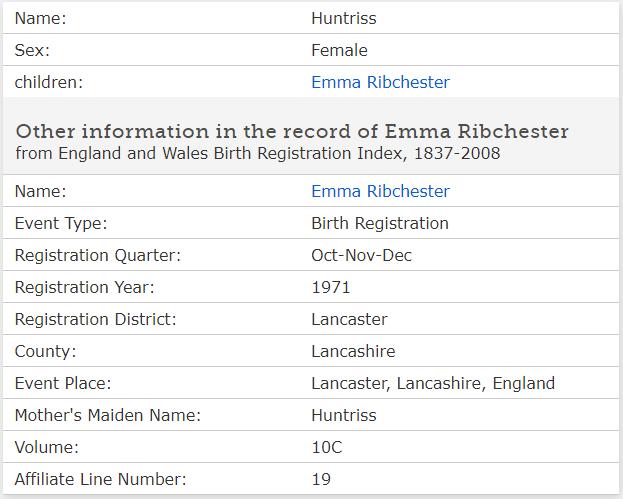This screenshot has width=623, height=499.
Task: Open Emma Ribchester link in children row
Action: pos(380,82)
